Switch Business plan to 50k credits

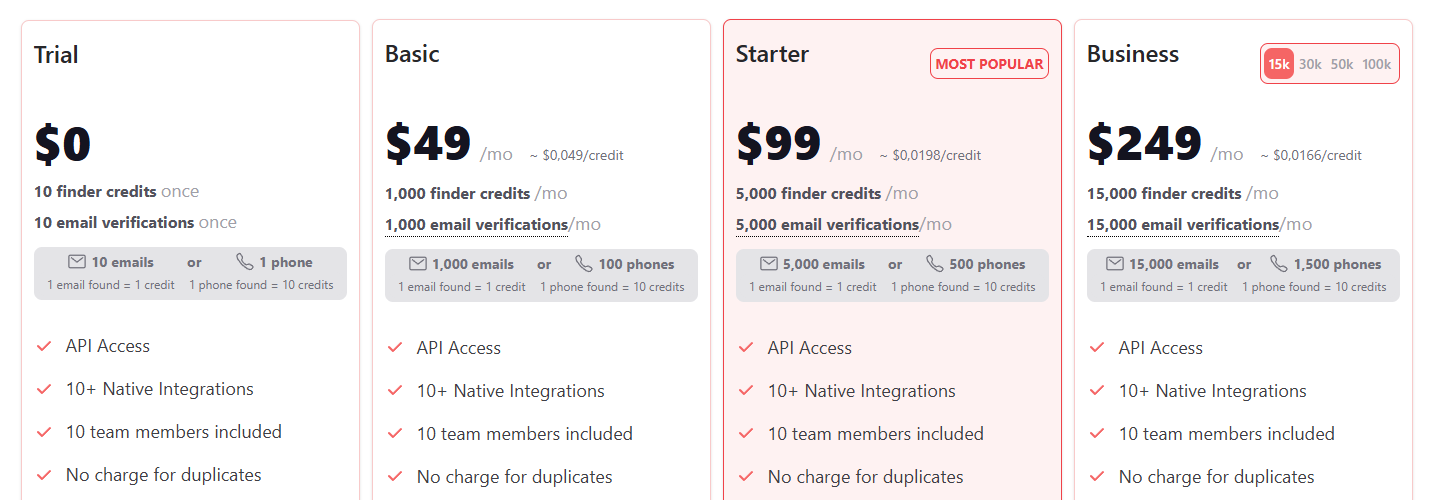tap(1342, 64)
